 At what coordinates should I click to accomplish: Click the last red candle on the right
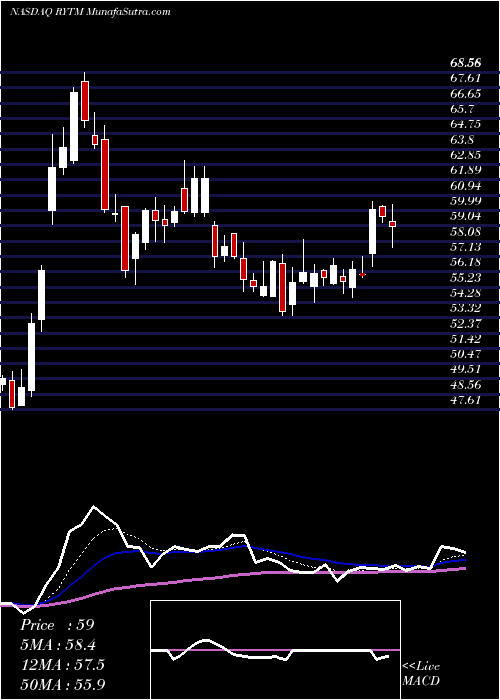(392, 224)
